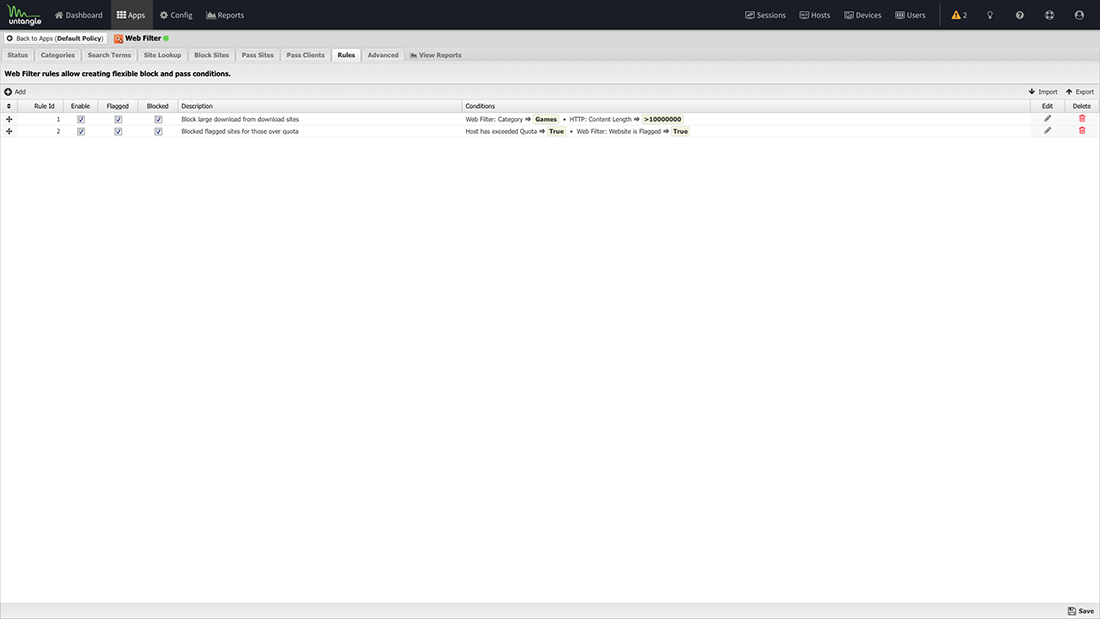Open the View Reports tab
The height and width of the screenshot is (619, 1100).
pos(436,55)
